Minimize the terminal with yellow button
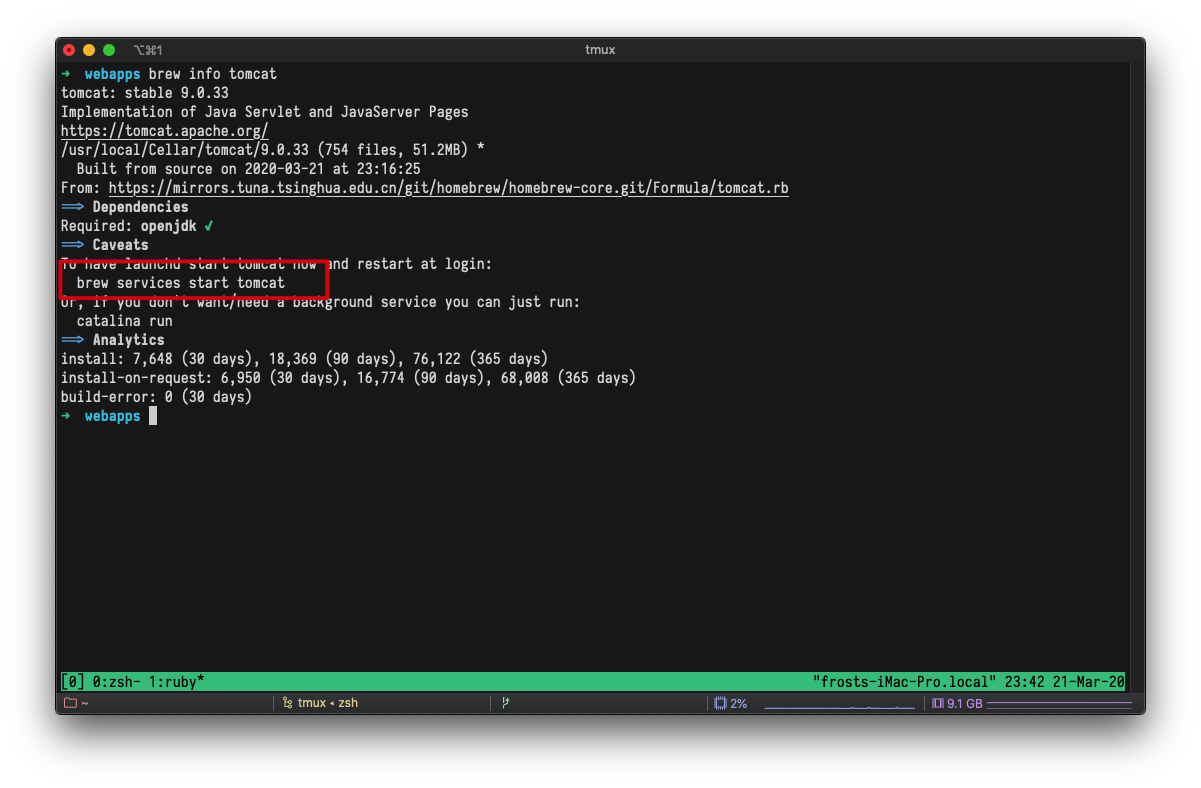 [89, 49]
